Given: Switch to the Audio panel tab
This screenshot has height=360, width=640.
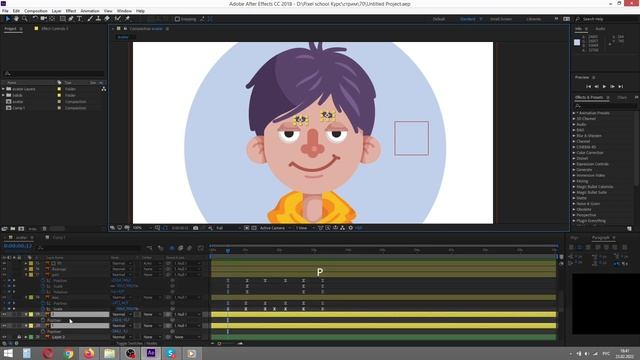Looking at the screenshot, I should point(600,29).
